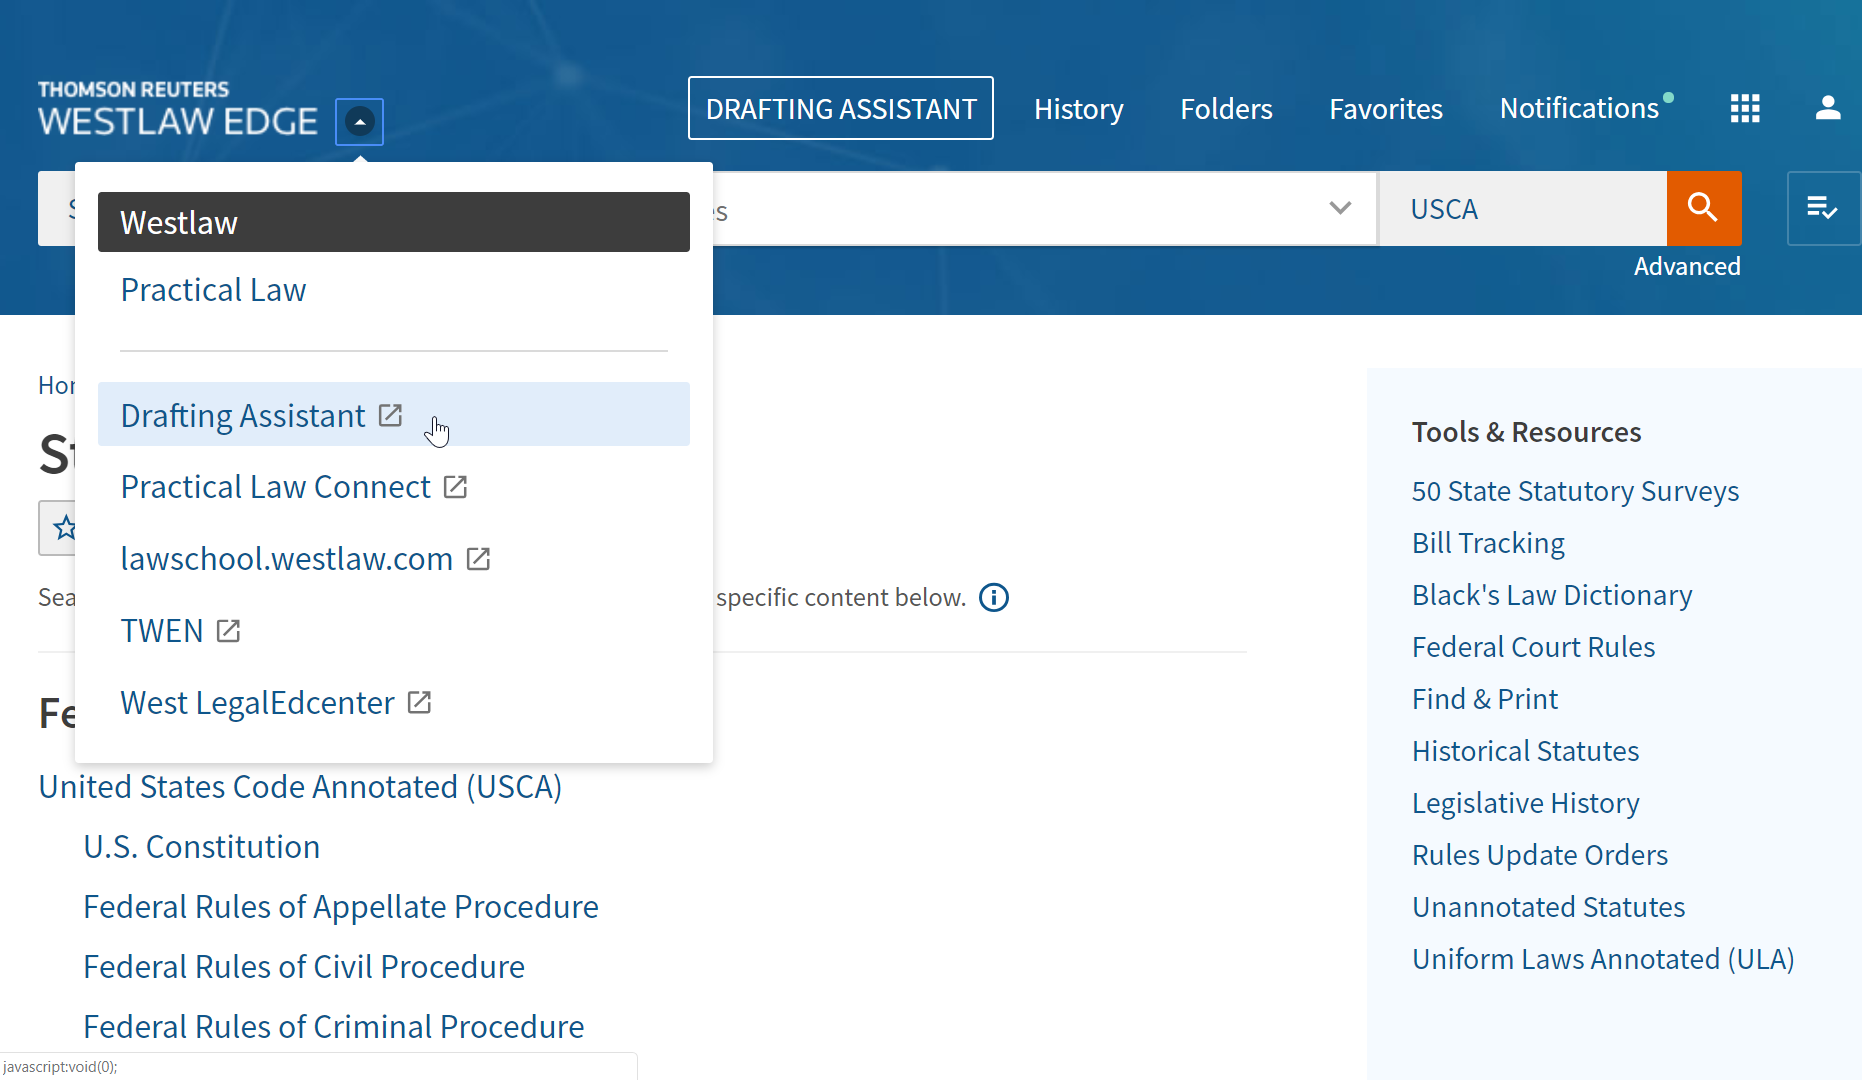Screen dimensions: 1862x1080
Task: Open United States Code Annotated (USCA)
Action: tap(300, 787)
